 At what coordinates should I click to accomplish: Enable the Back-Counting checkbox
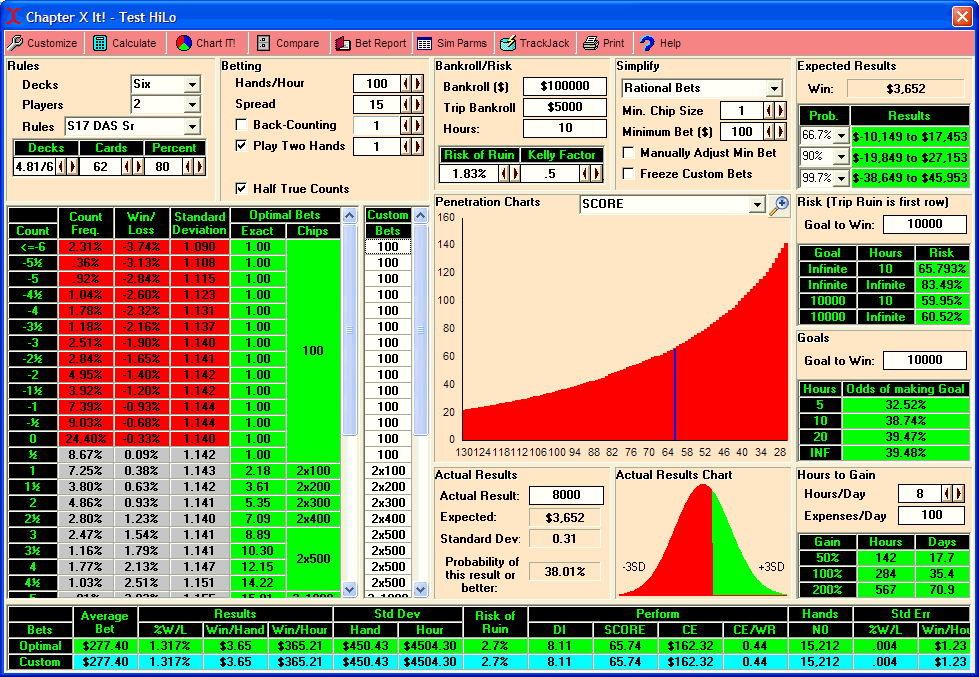pos(241,125)
